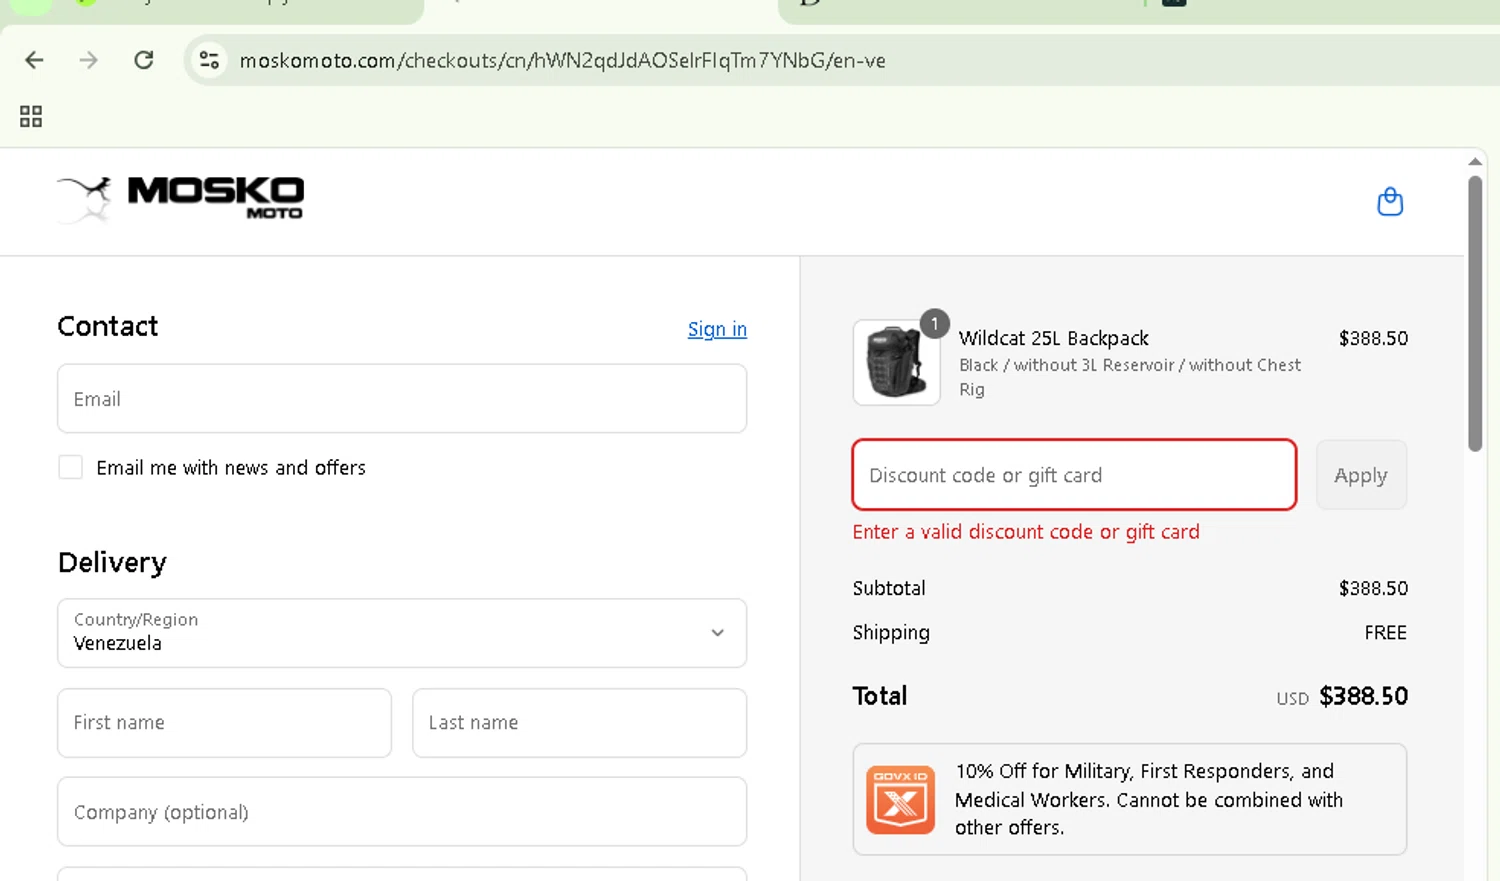Screen dimensions: 1500x881
Task: Click the 'Subtotal' label
Action: [x=889, y=588]
